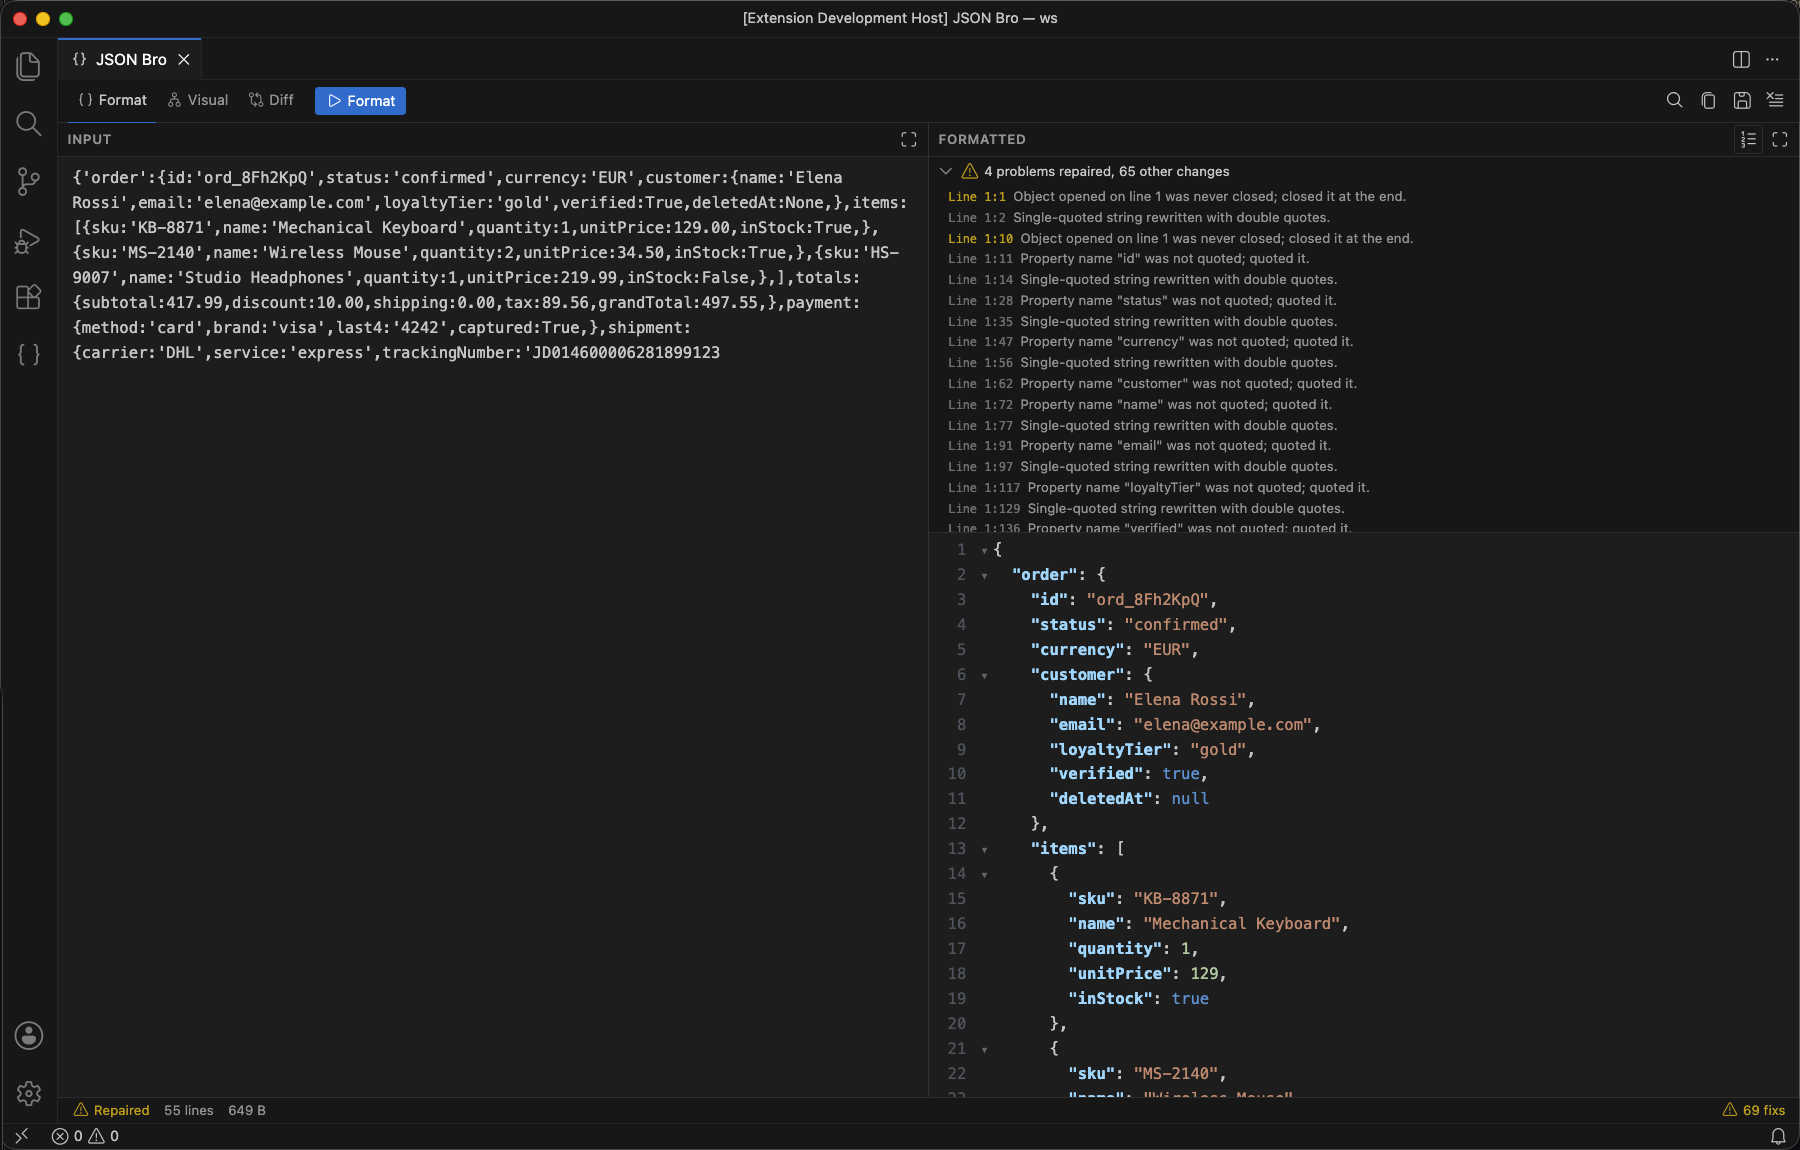The height and width of the screenshot is (1150, 1800).
Task: Collapse the problems repaired list
Action: [946, 172]
